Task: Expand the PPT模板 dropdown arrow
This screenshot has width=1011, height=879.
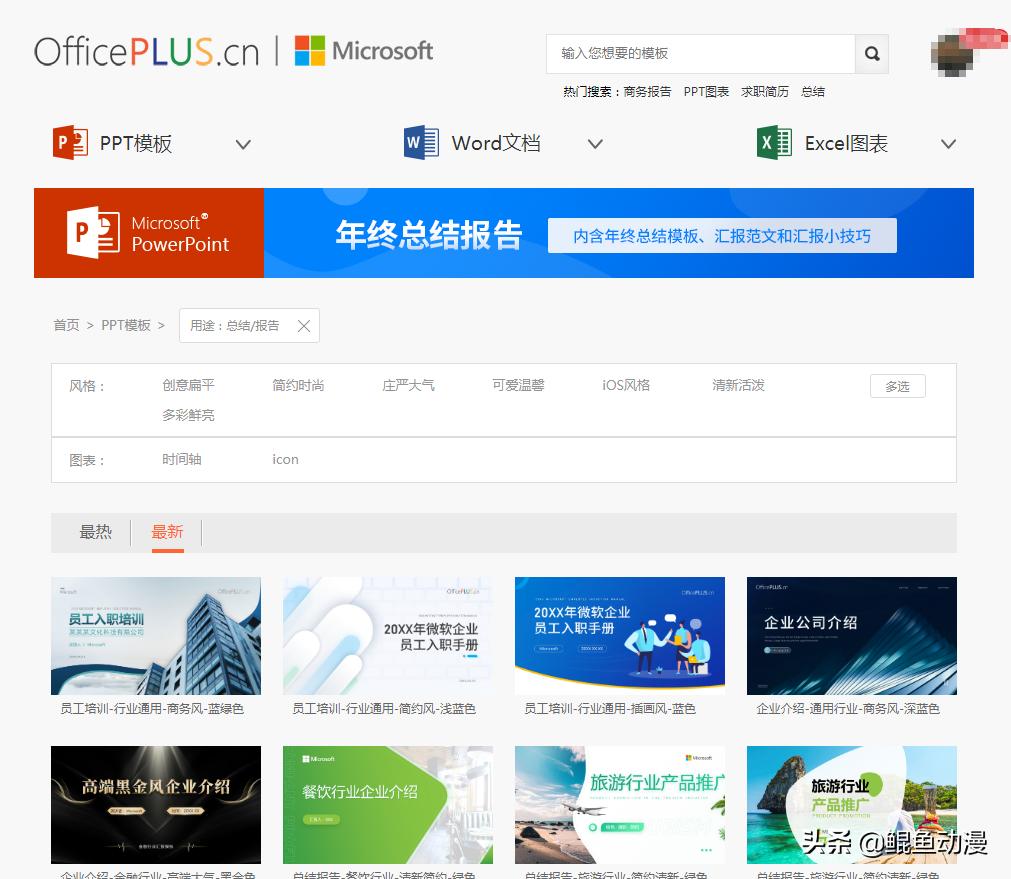Action: point(243,144)
